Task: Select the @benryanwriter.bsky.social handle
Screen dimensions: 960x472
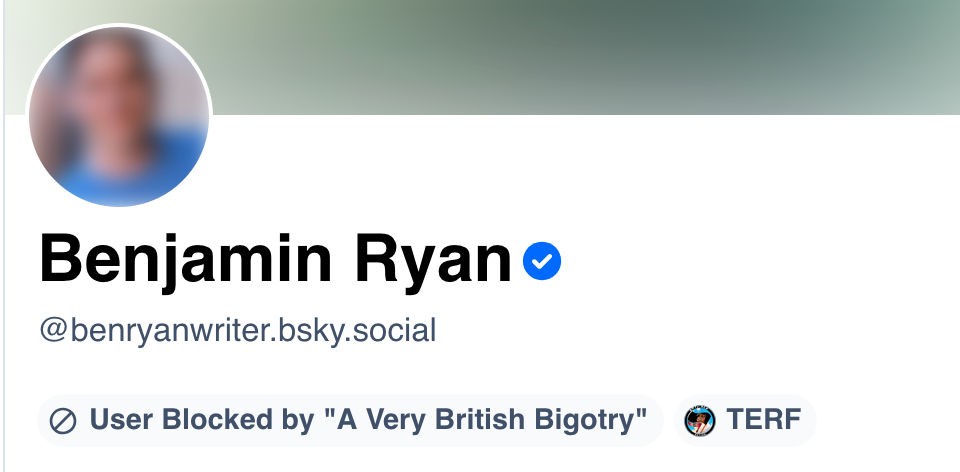Action: coord(238,330)
